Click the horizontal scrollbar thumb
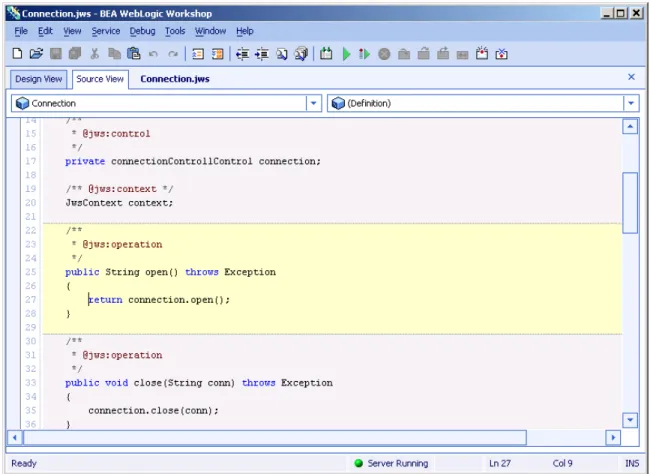The width and height of the screenshot is (650, 474). [275, 438]
